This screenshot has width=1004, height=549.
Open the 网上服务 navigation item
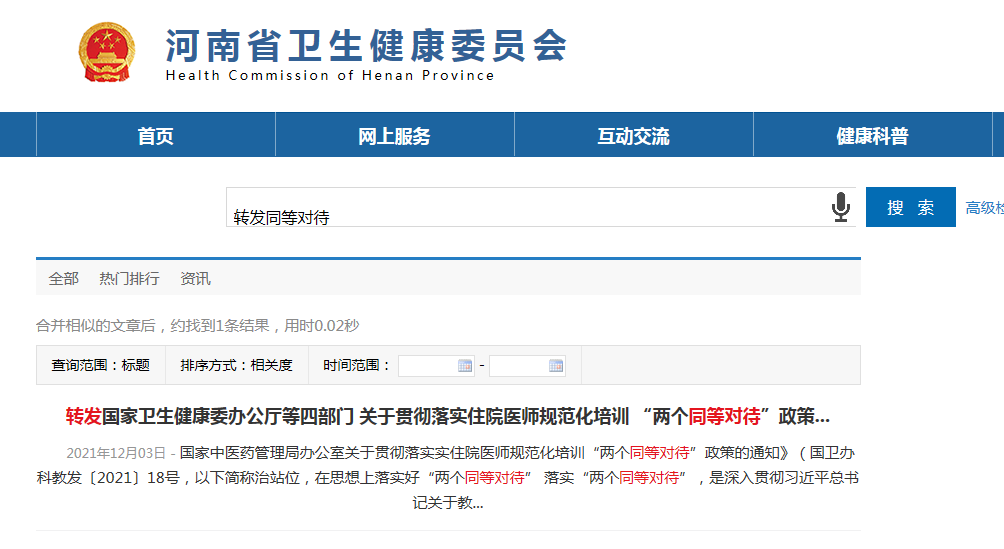point(394,136)
